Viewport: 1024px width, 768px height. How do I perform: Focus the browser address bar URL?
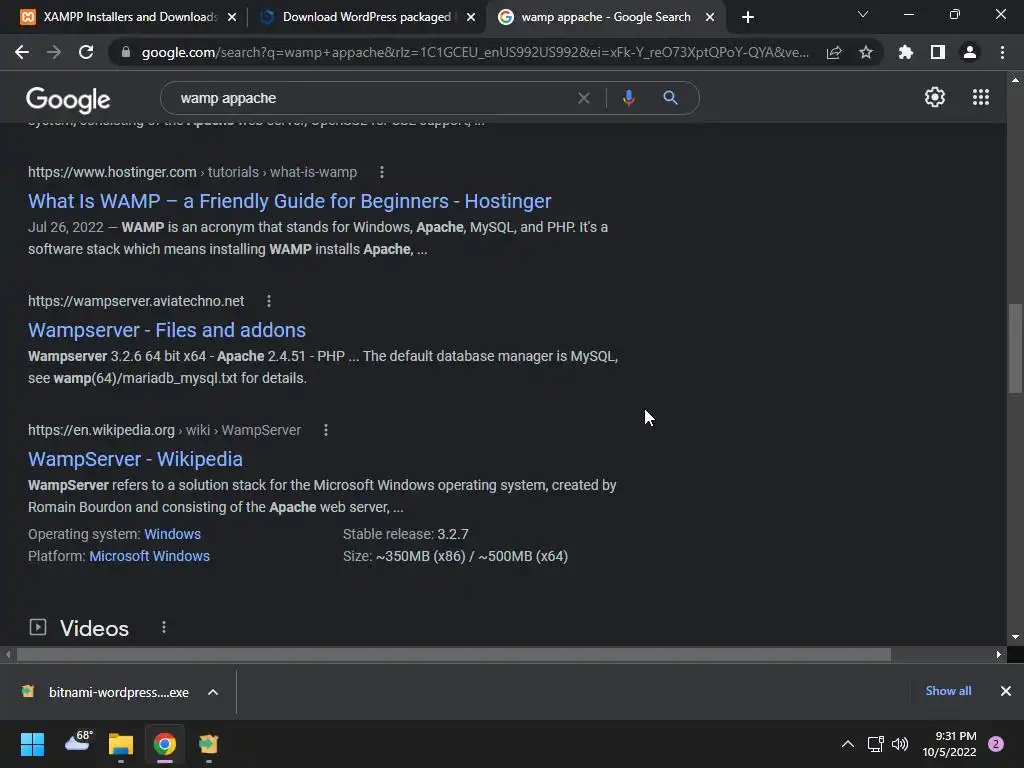click(x=475, y=52)
